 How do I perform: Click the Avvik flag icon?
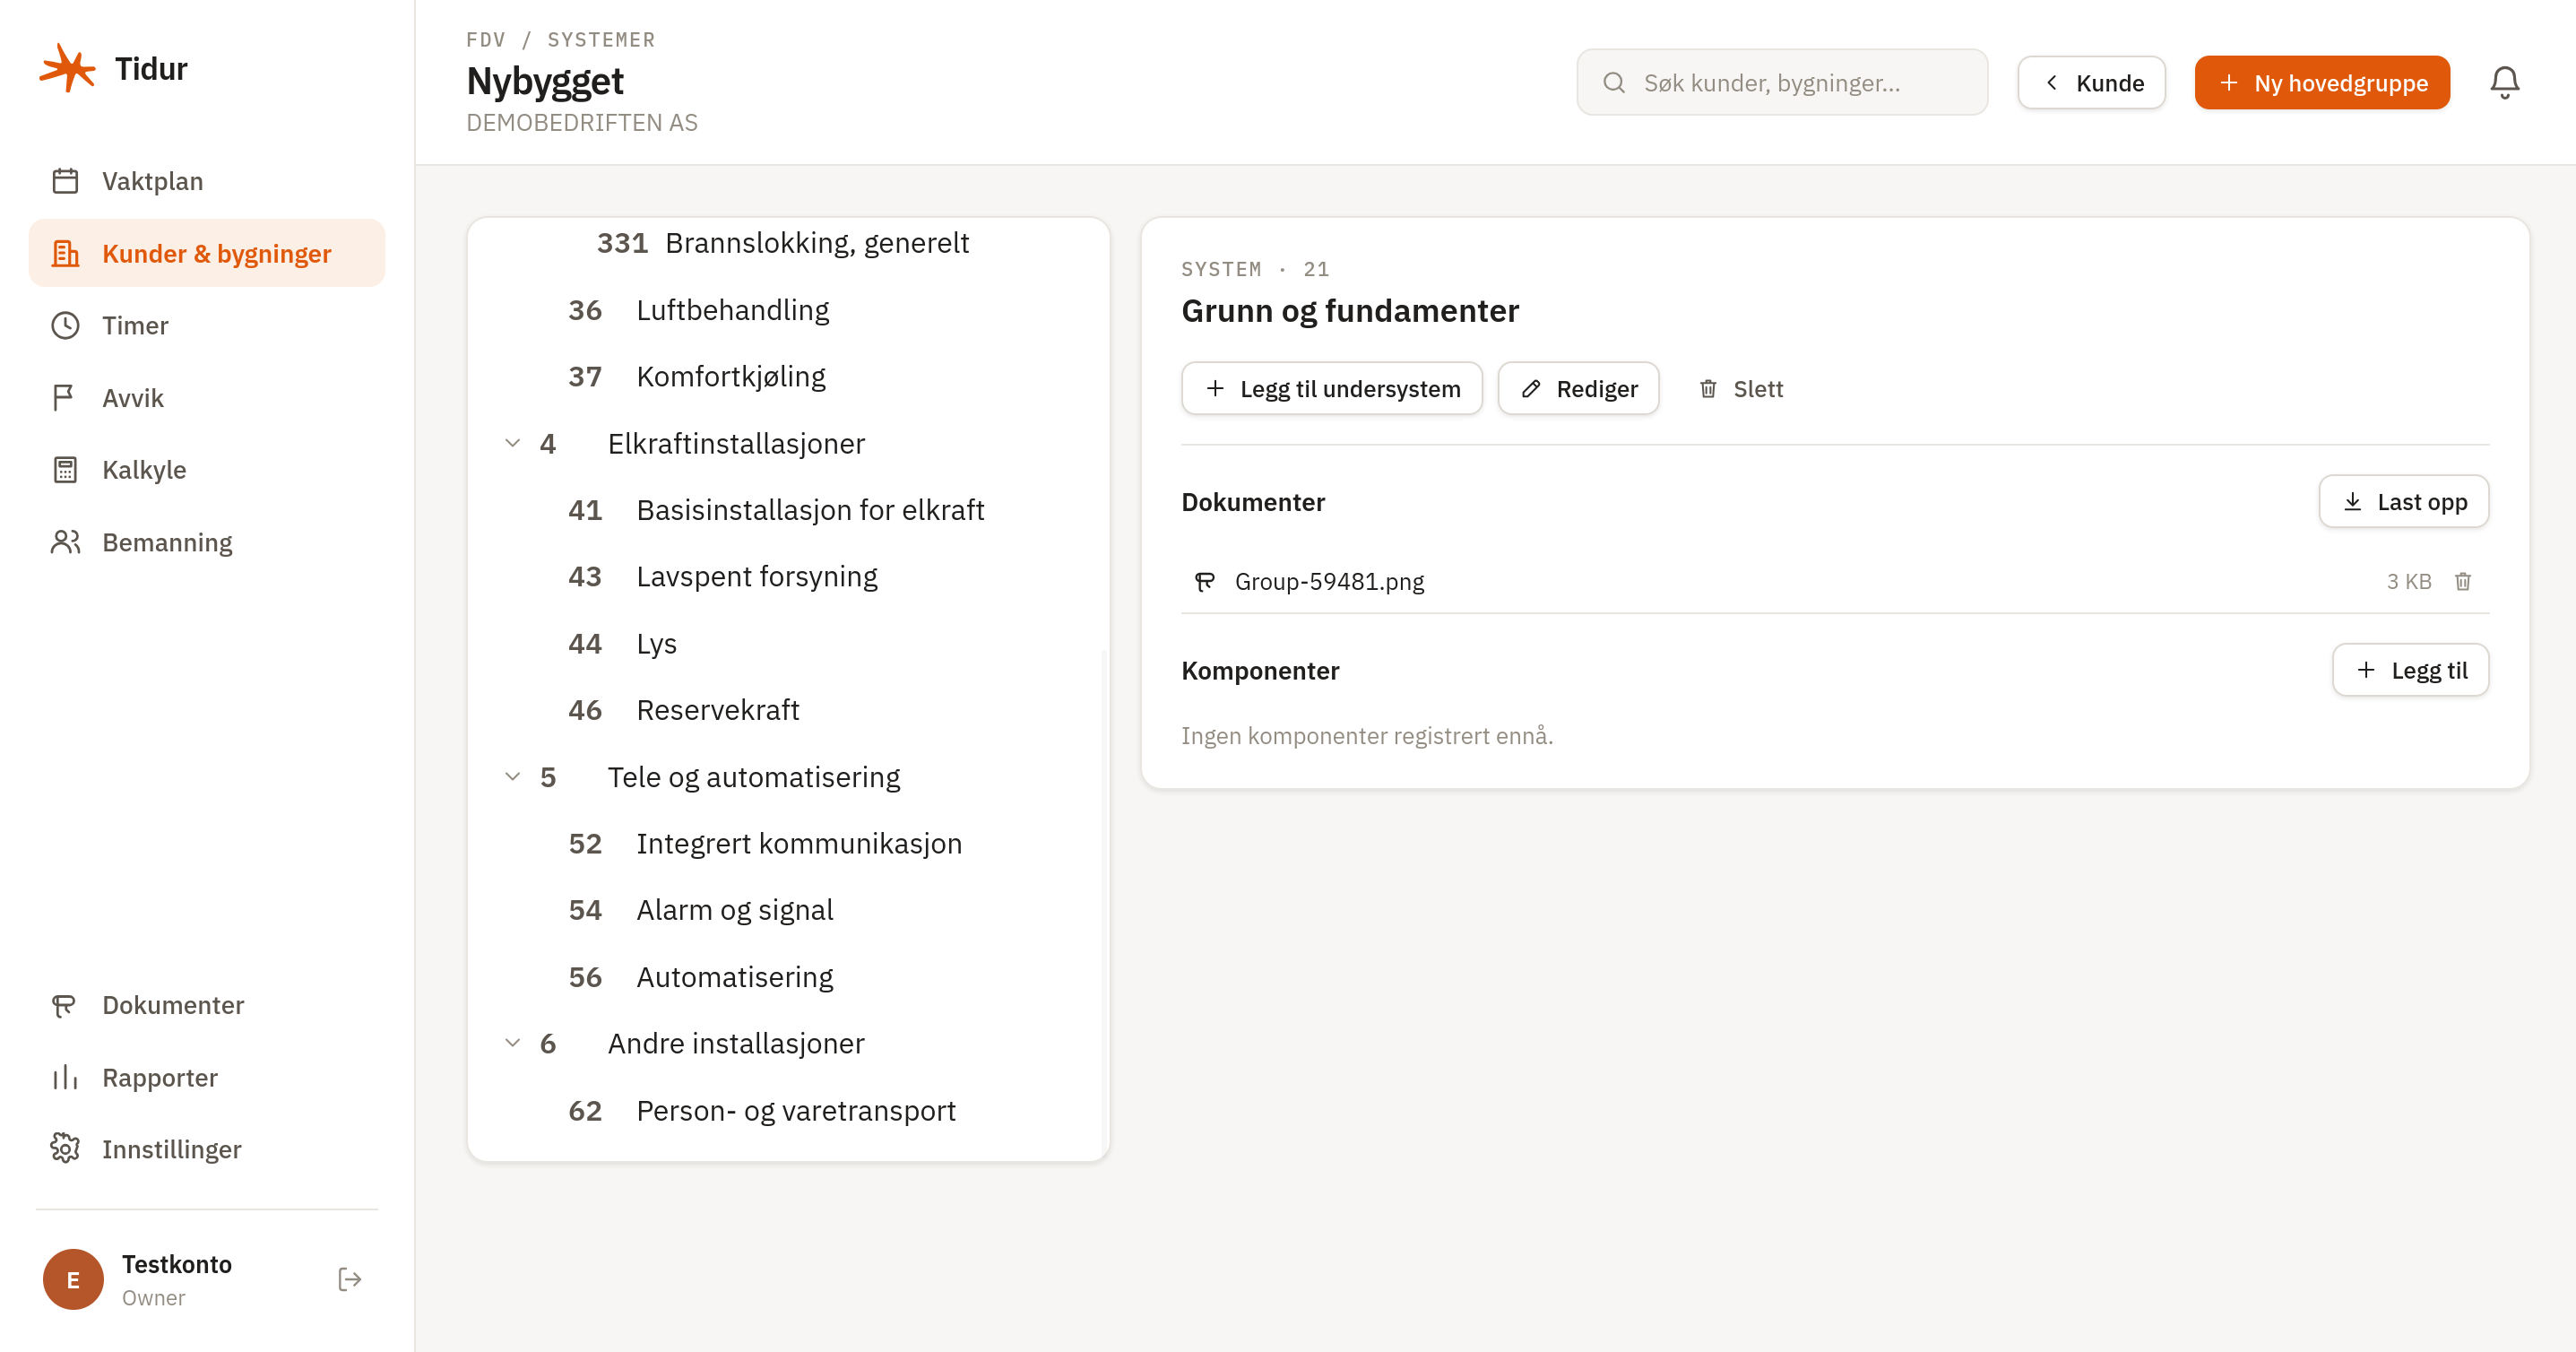(x=65, y=397)
